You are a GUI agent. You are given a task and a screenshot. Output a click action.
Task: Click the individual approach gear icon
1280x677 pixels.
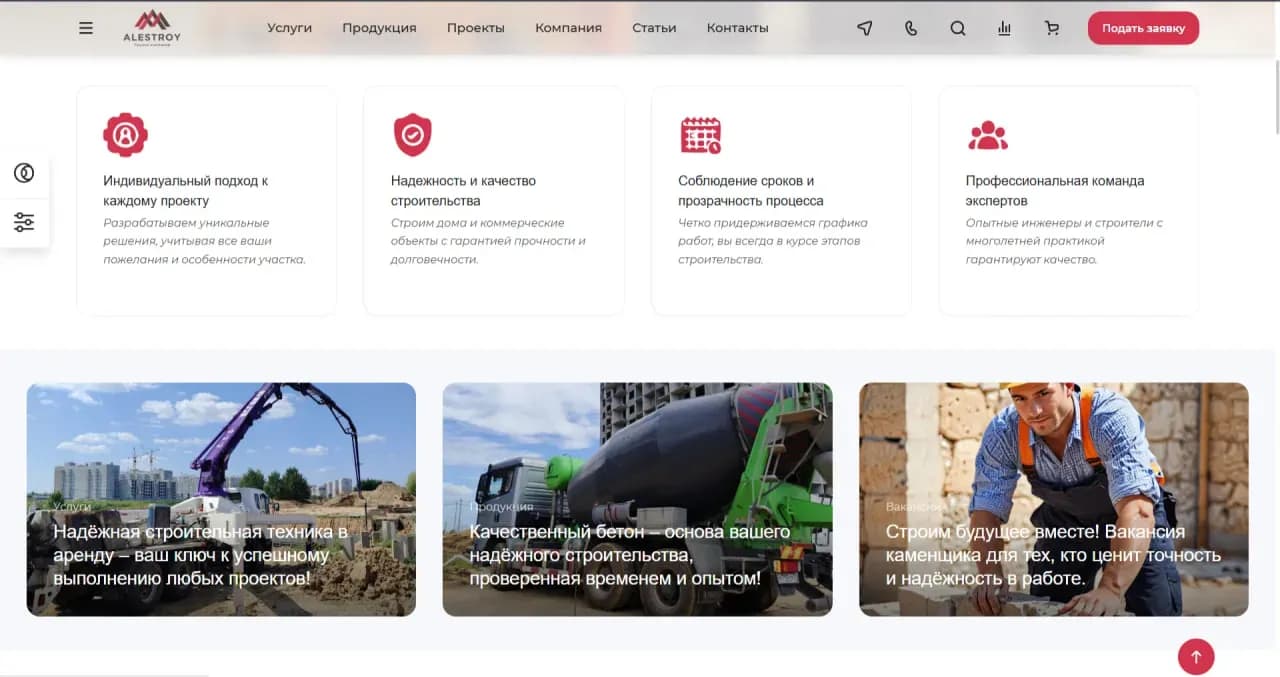click(x=125, y=134)
